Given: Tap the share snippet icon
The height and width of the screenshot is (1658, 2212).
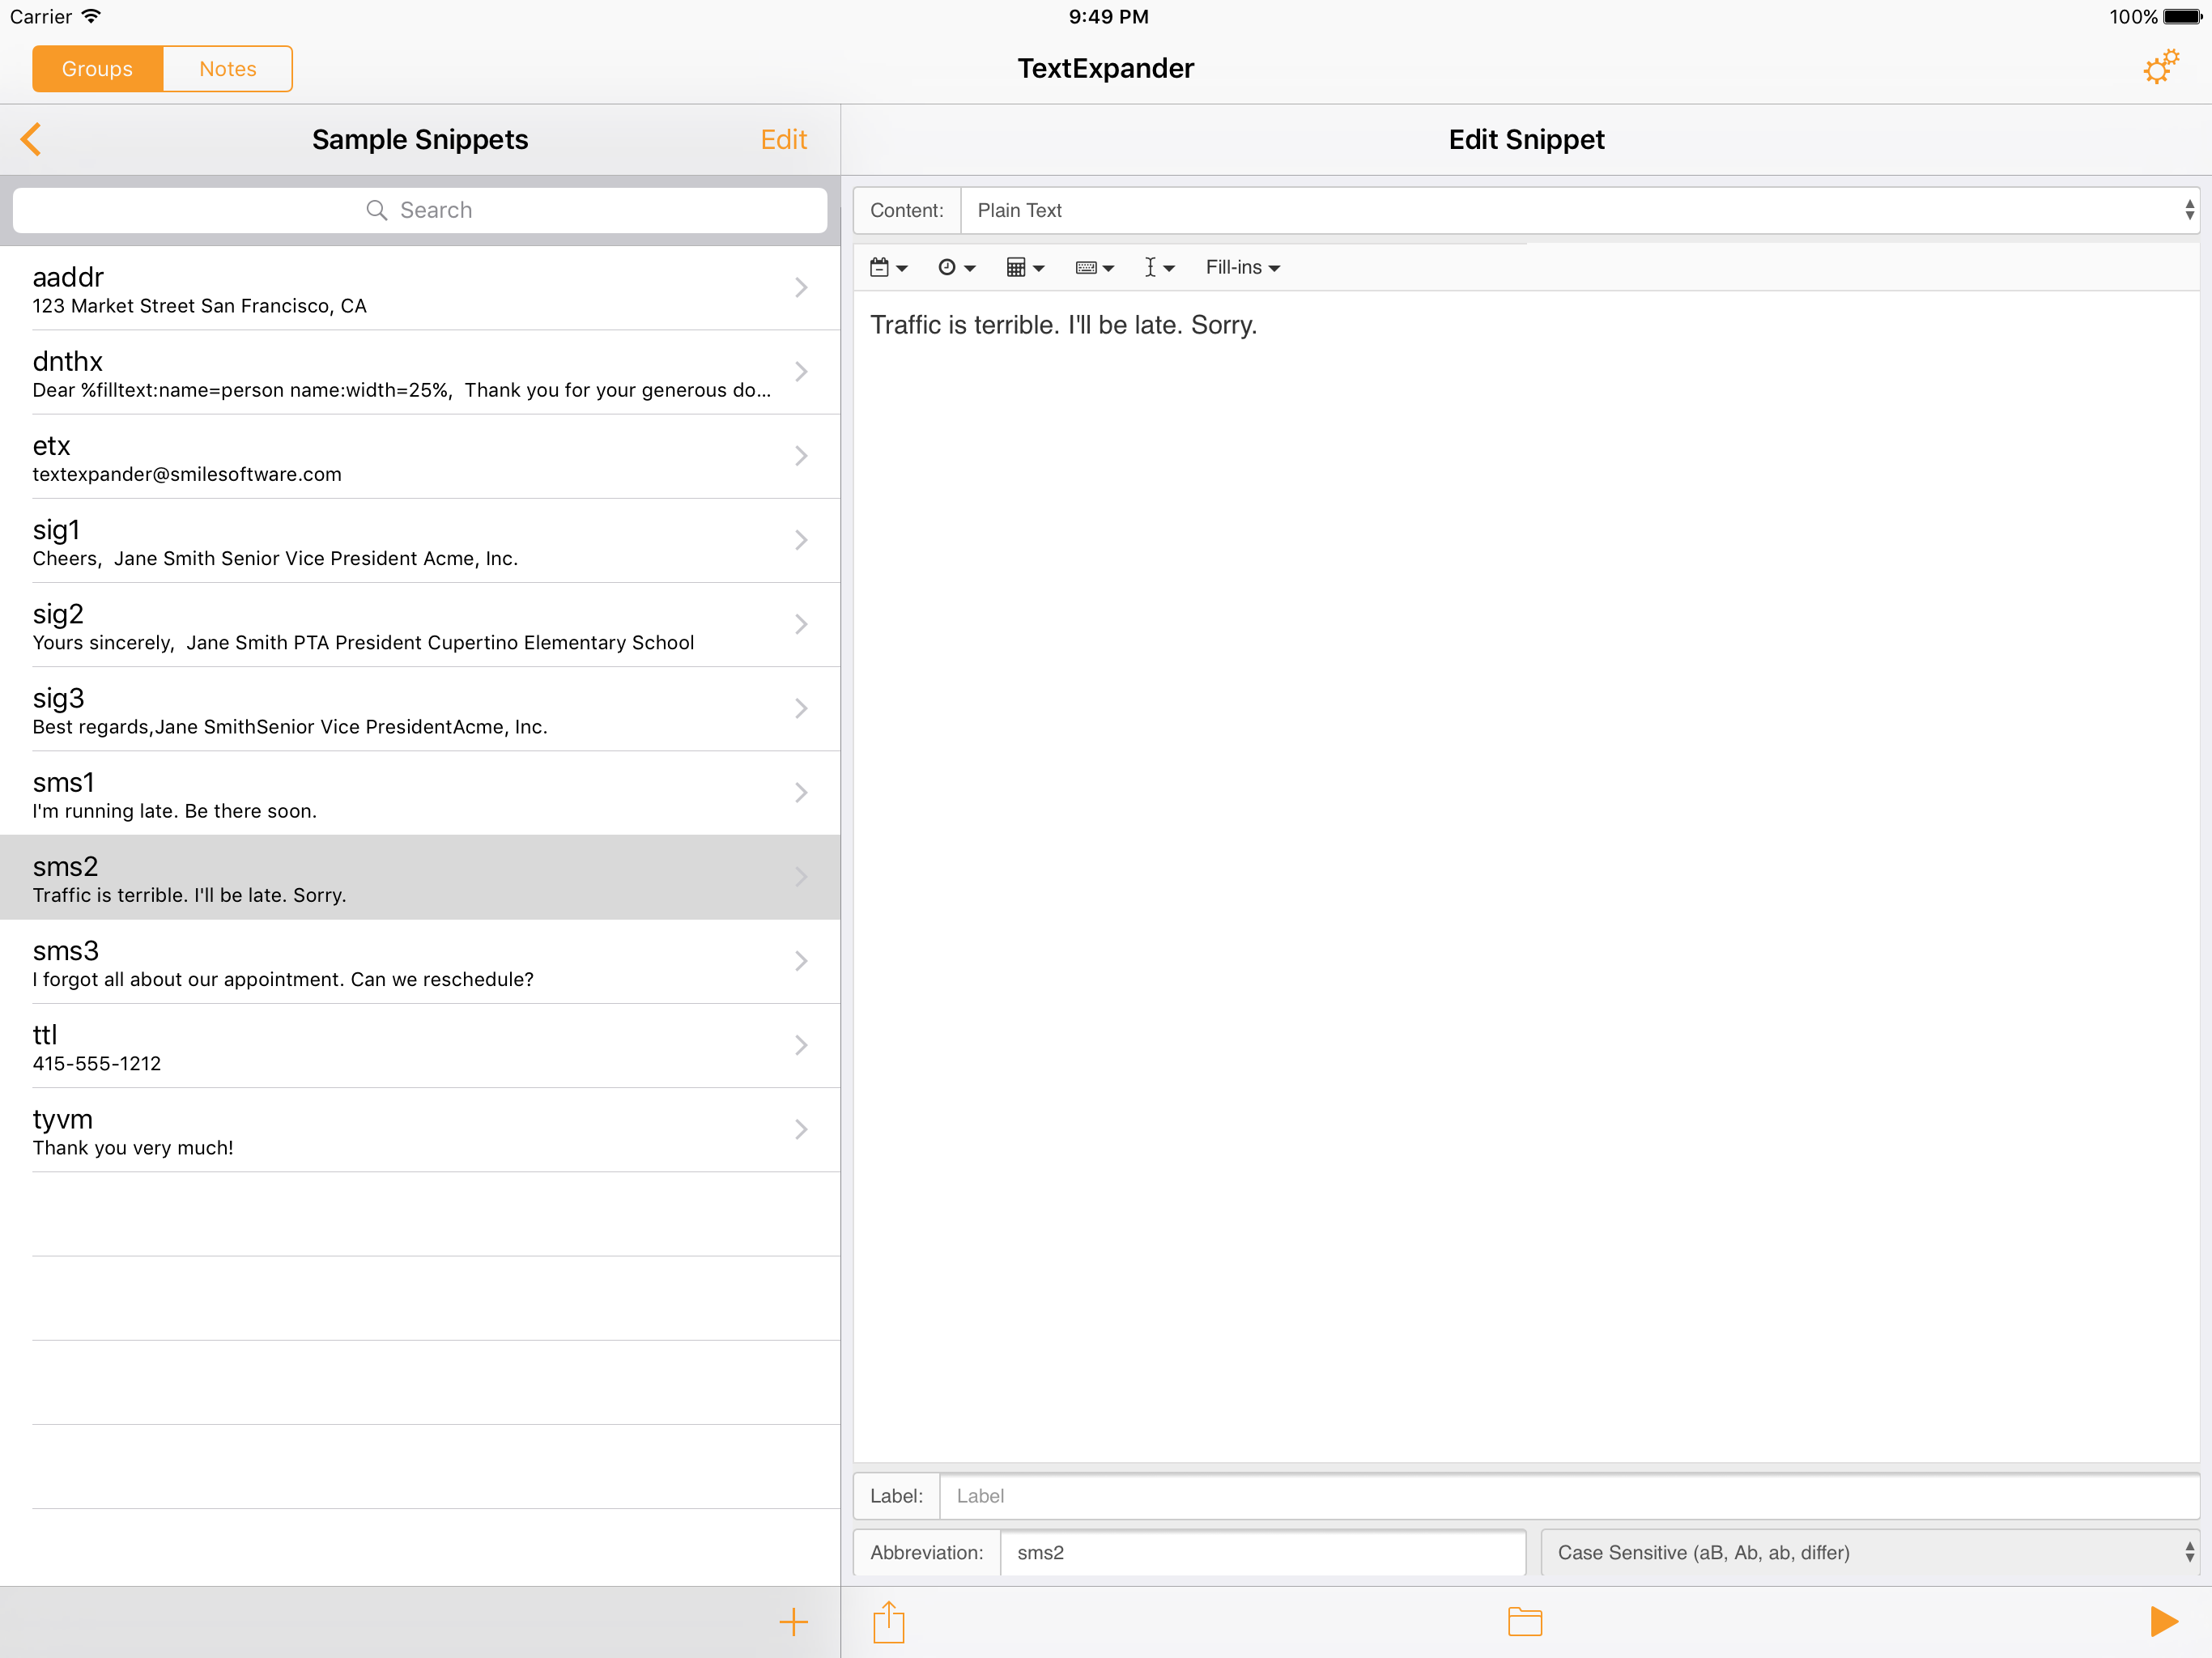Looking at the screenshot, I should click(888, 1621).
